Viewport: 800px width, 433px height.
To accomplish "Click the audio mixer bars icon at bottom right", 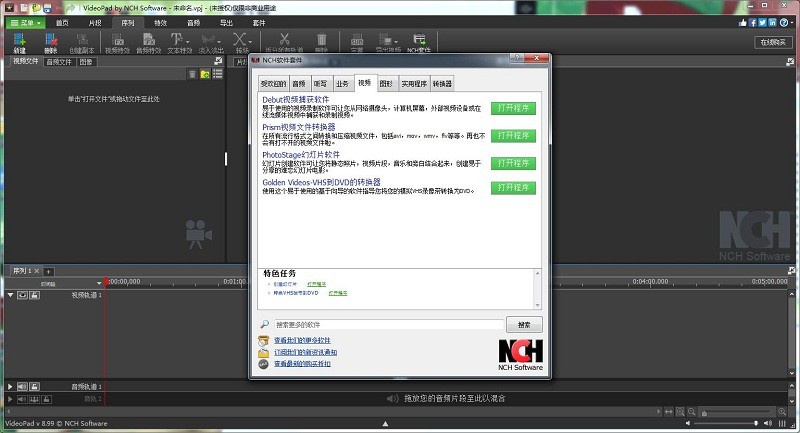I will (782, 423).
